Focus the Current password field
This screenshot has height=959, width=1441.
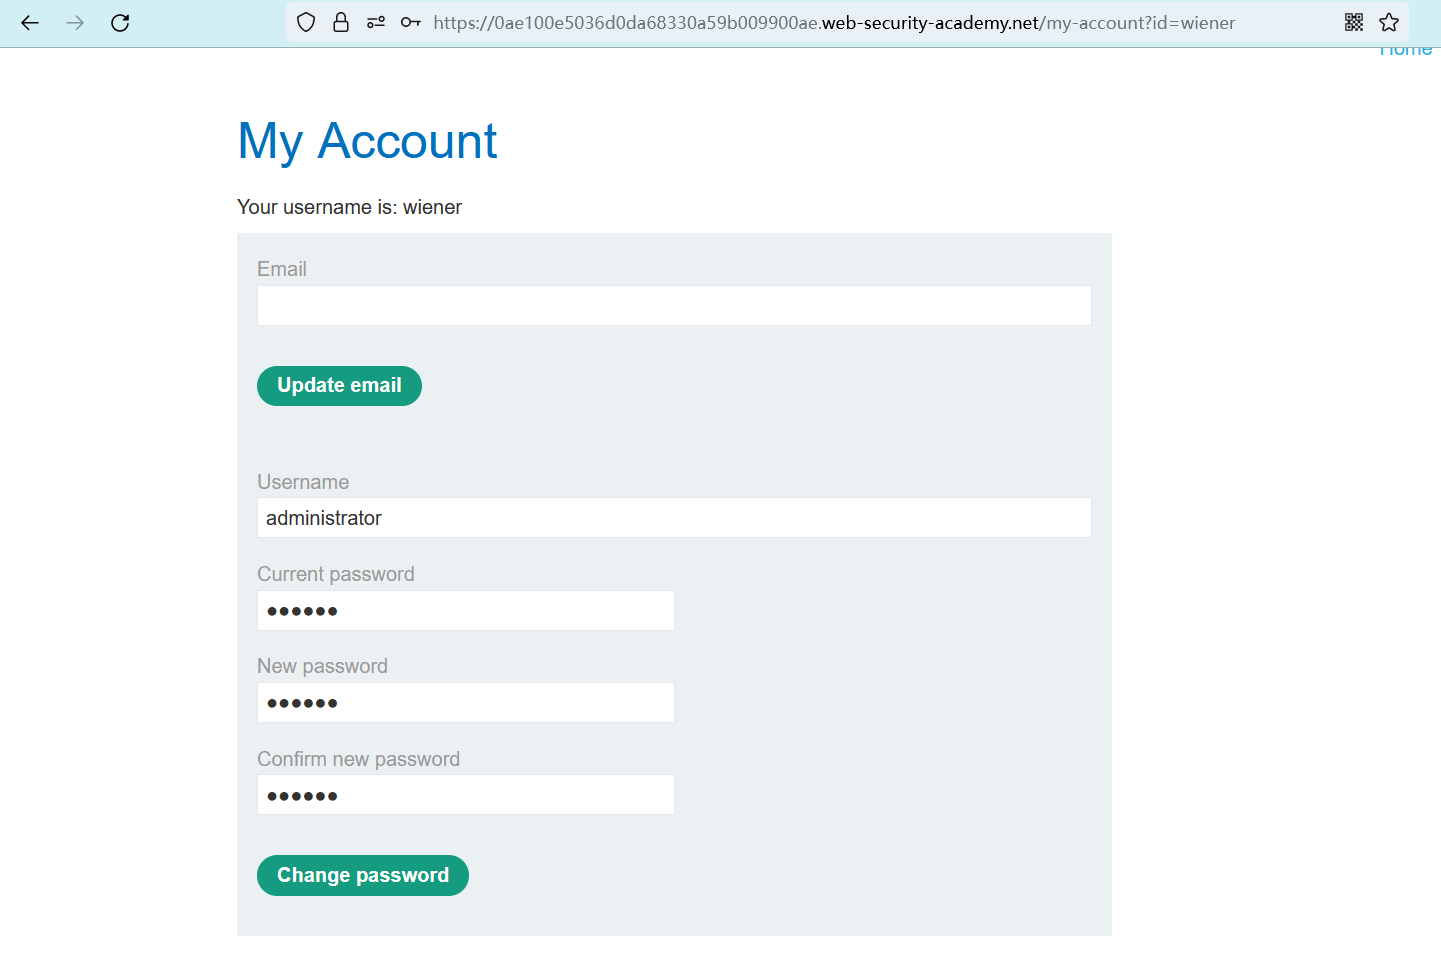point(466,611)
